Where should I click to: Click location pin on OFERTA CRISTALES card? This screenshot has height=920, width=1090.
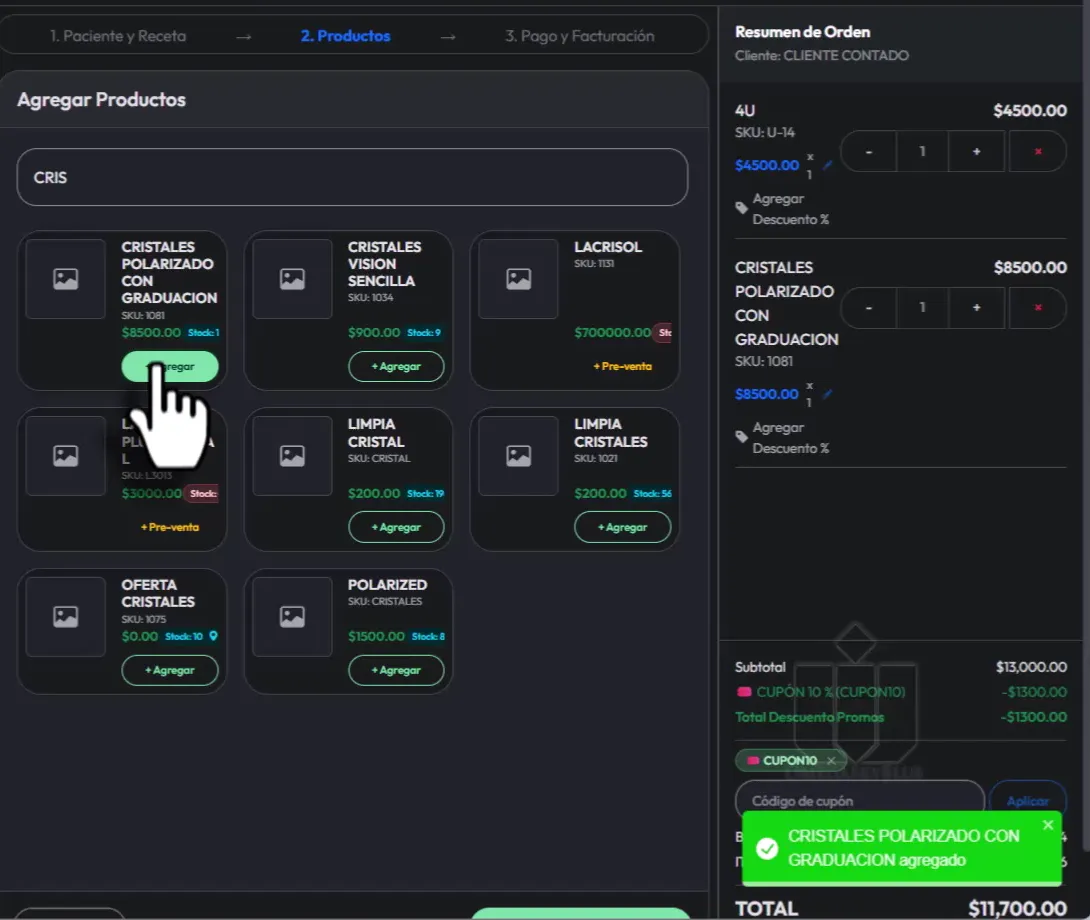213,636
